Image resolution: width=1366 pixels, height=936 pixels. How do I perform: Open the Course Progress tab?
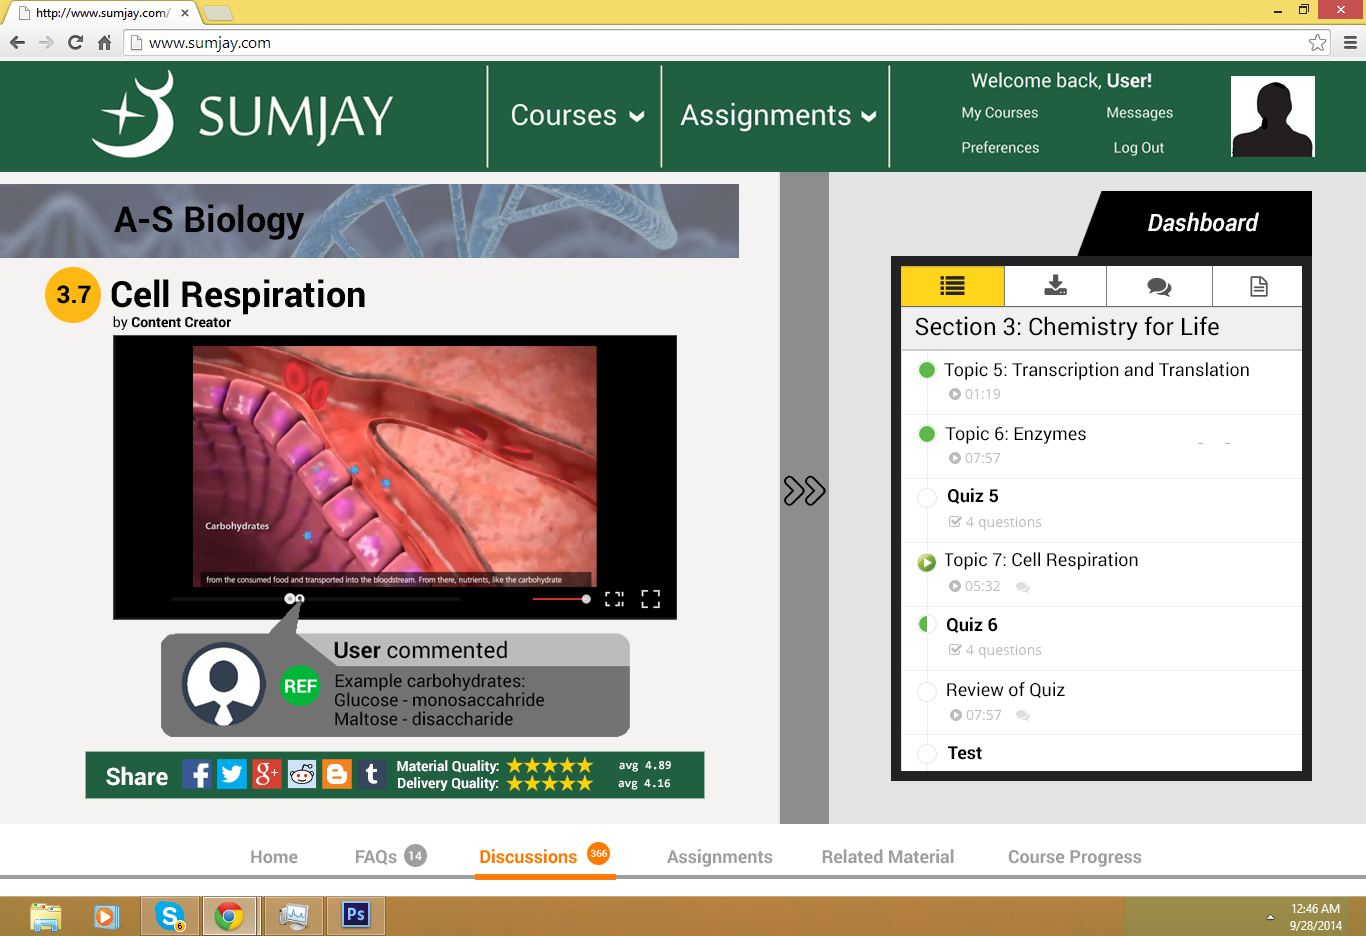click(x=1075, y=857)
